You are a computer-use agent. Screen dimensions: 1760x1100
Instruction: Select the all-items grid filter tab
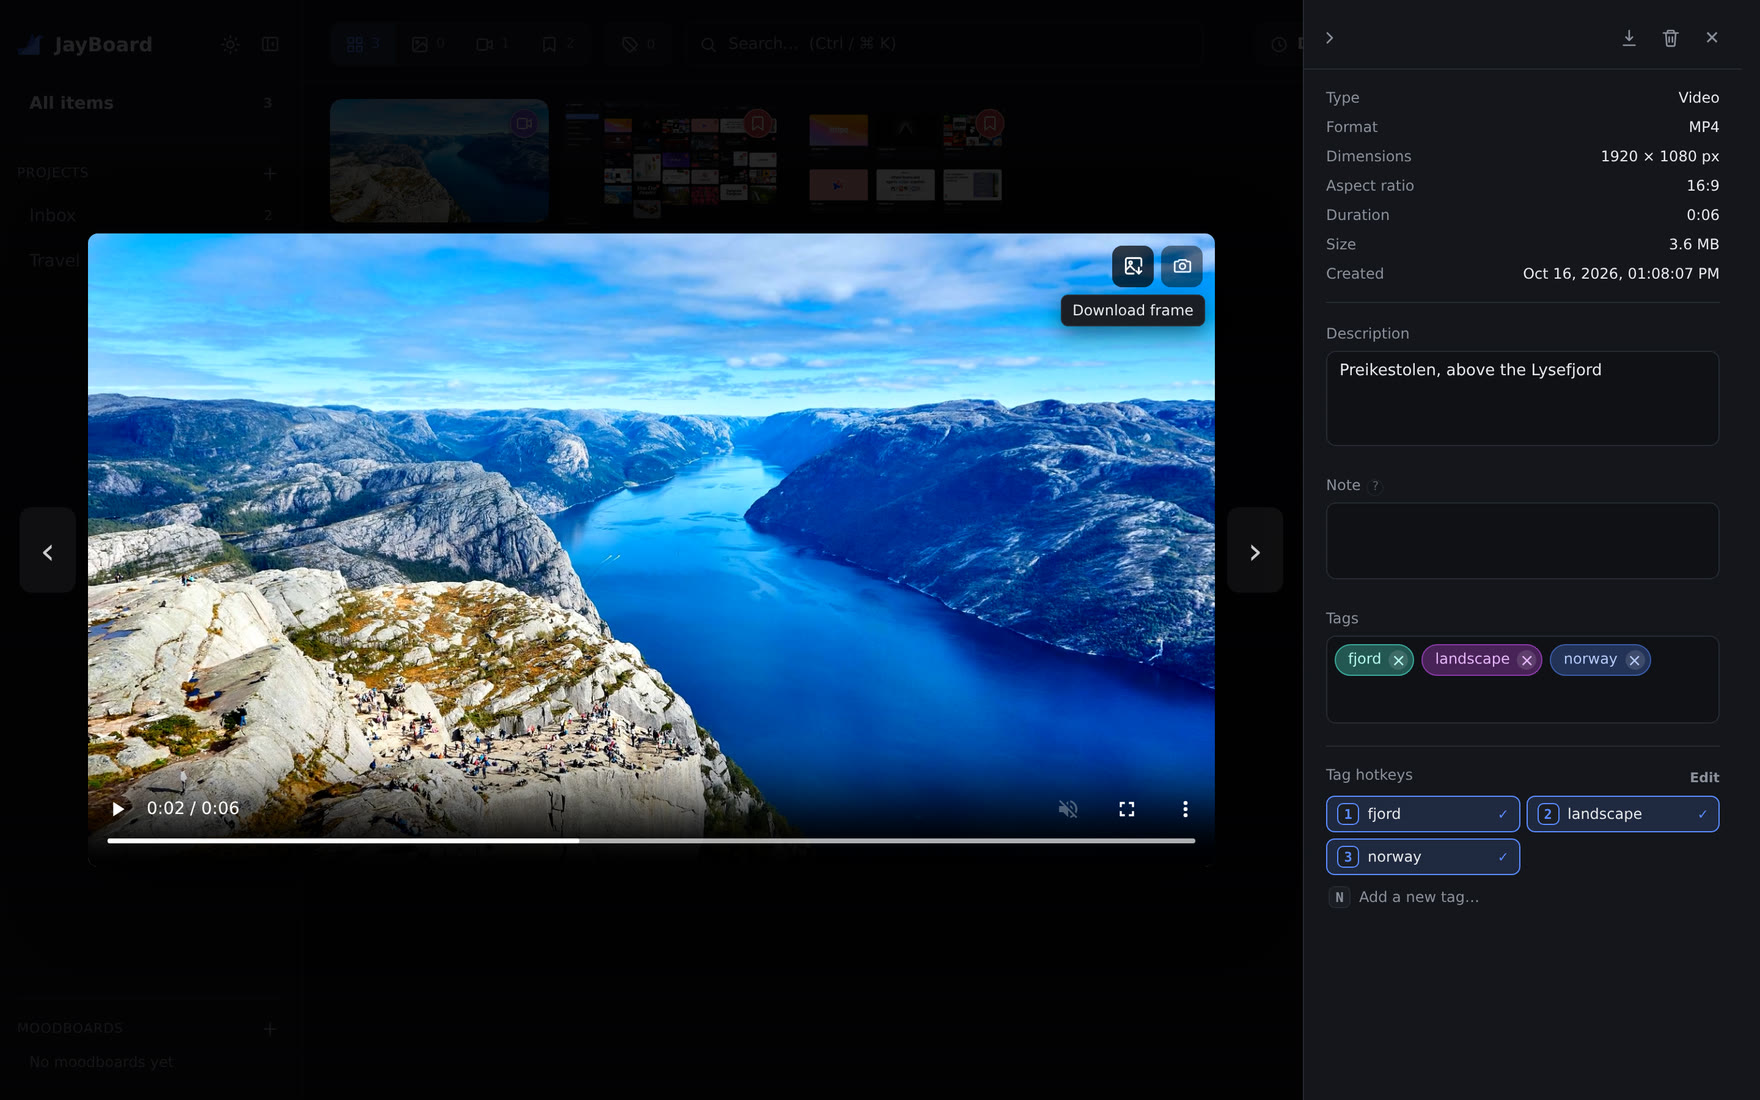tap(363, 44)
